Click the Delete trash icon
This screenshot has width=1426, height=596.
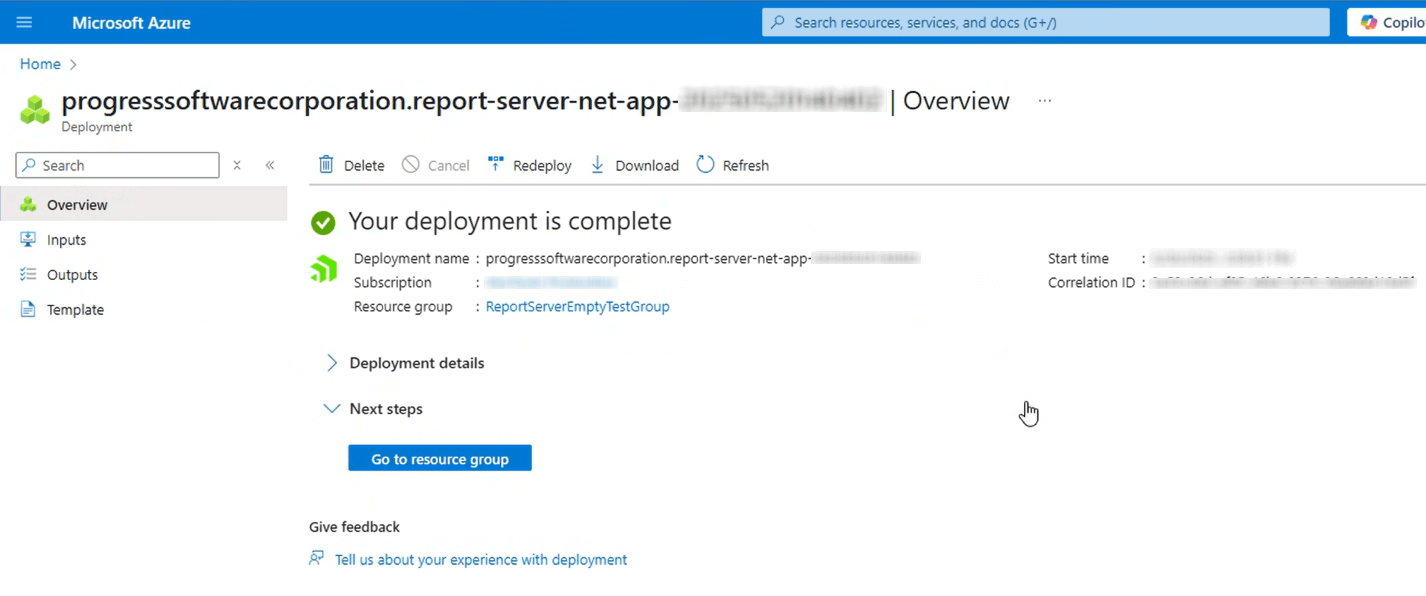[x=326, y=165]
